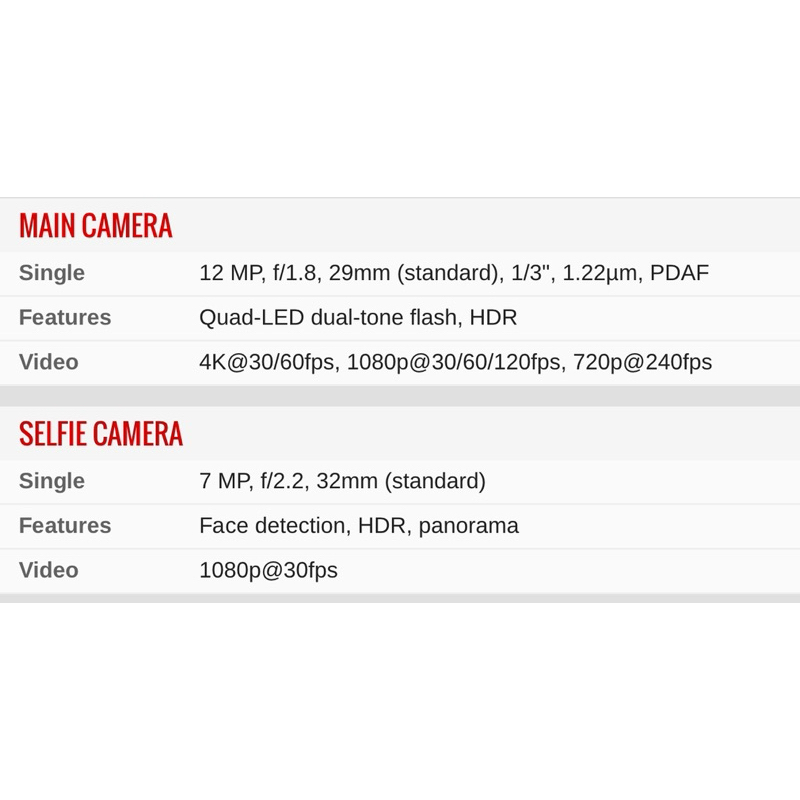Select the Video label under Selfie Camera
Screen dimensions: 800x800
pyautogui.click(x=48, y=570)
